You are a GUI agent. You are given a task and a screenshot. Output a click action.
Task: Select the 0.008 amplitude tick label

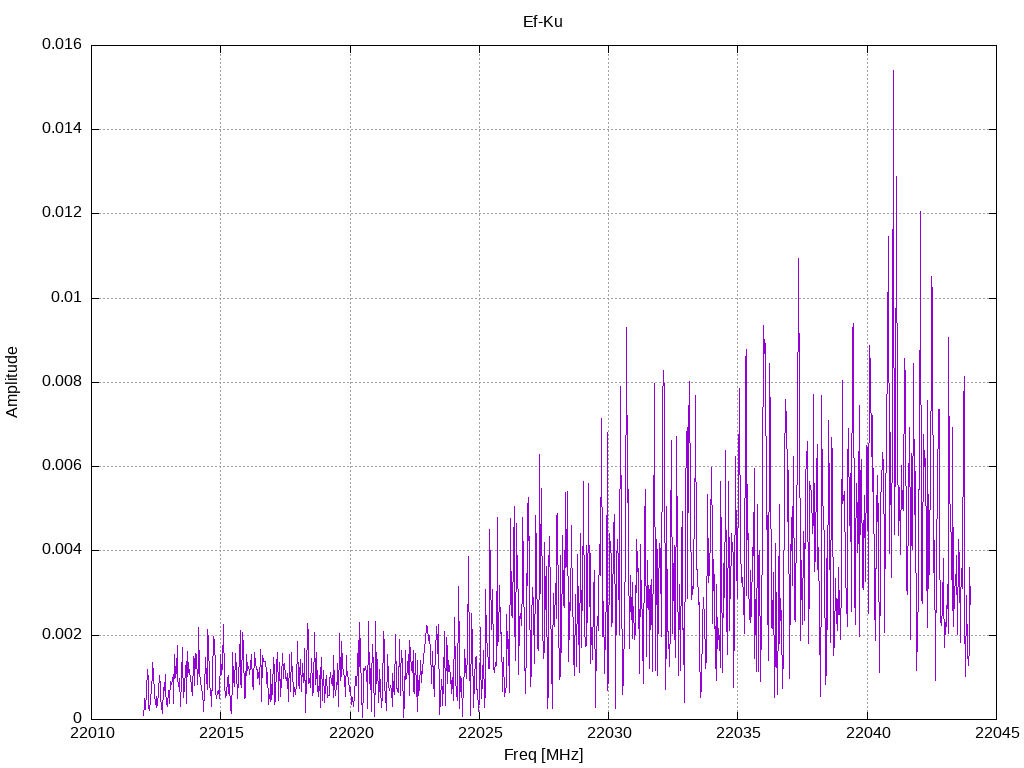[62, 382]
